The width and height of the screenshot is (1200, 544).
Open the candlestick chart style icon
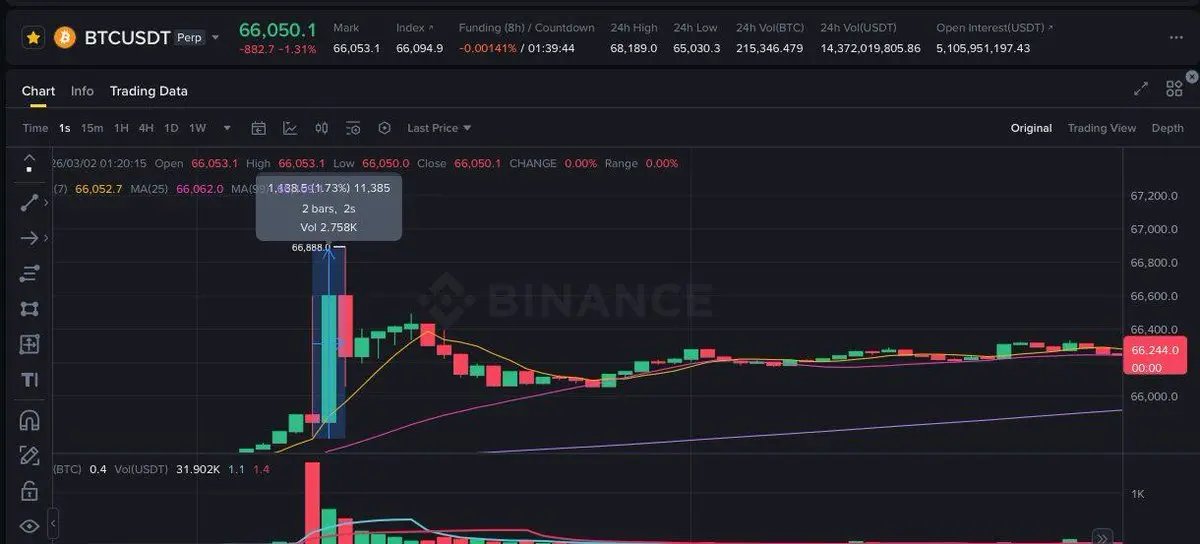pyautogui.click(x=322, y=128)
